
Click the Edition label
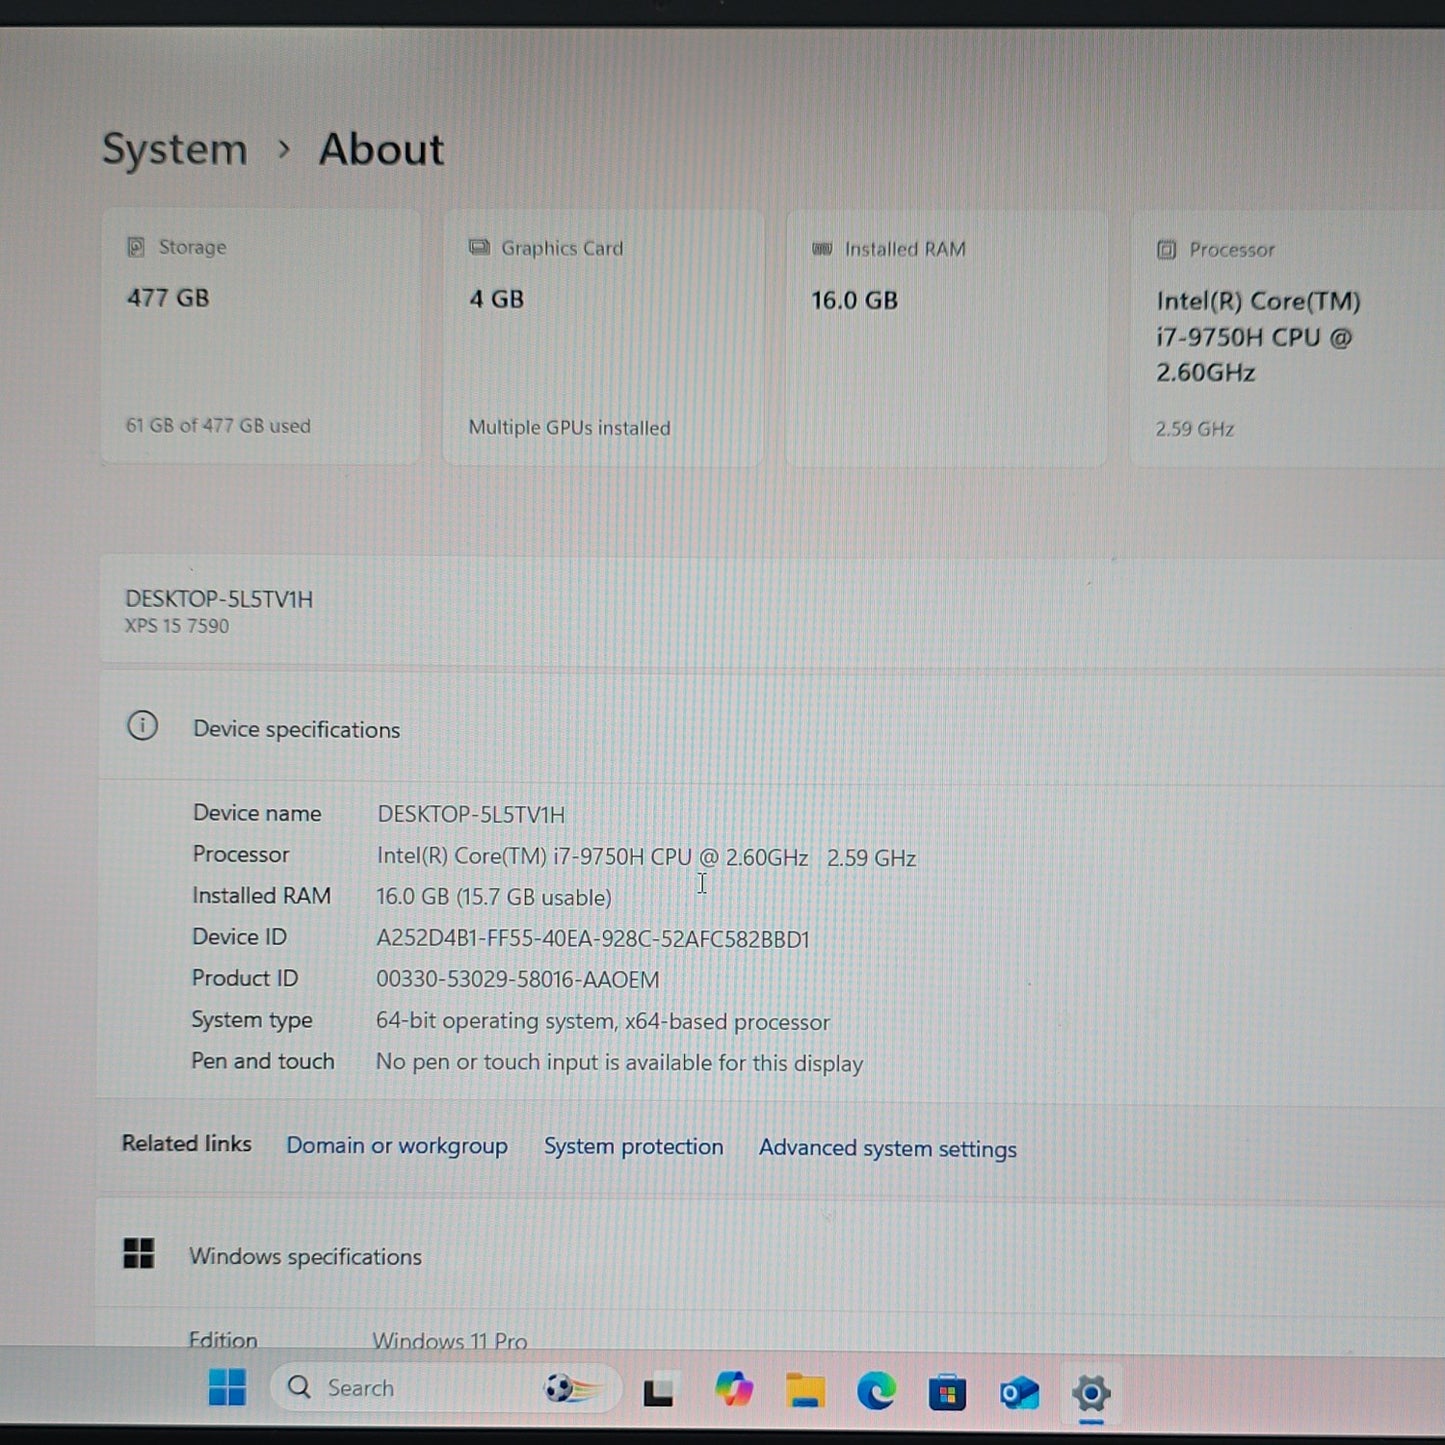tap(223, 1340)
